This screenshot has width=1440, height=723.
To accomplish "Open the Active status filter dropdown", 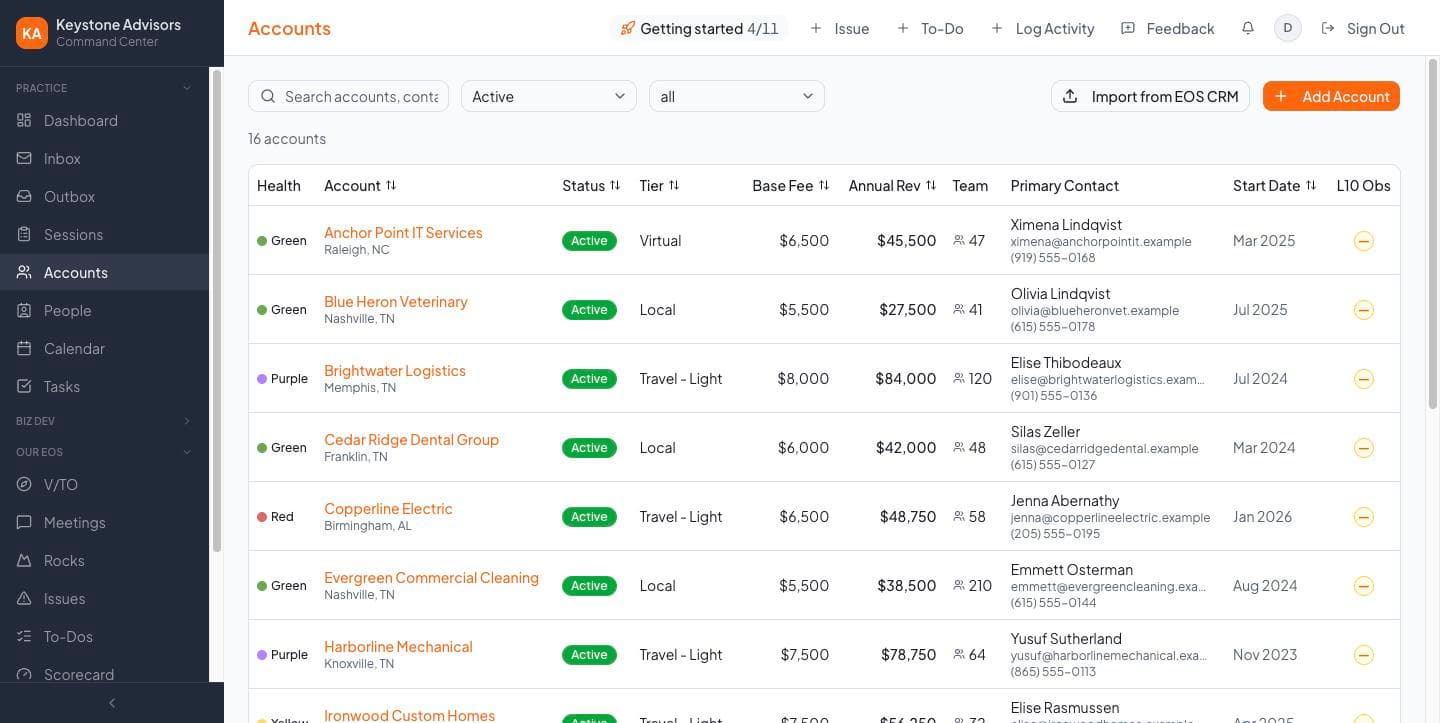I will (548, 96).
